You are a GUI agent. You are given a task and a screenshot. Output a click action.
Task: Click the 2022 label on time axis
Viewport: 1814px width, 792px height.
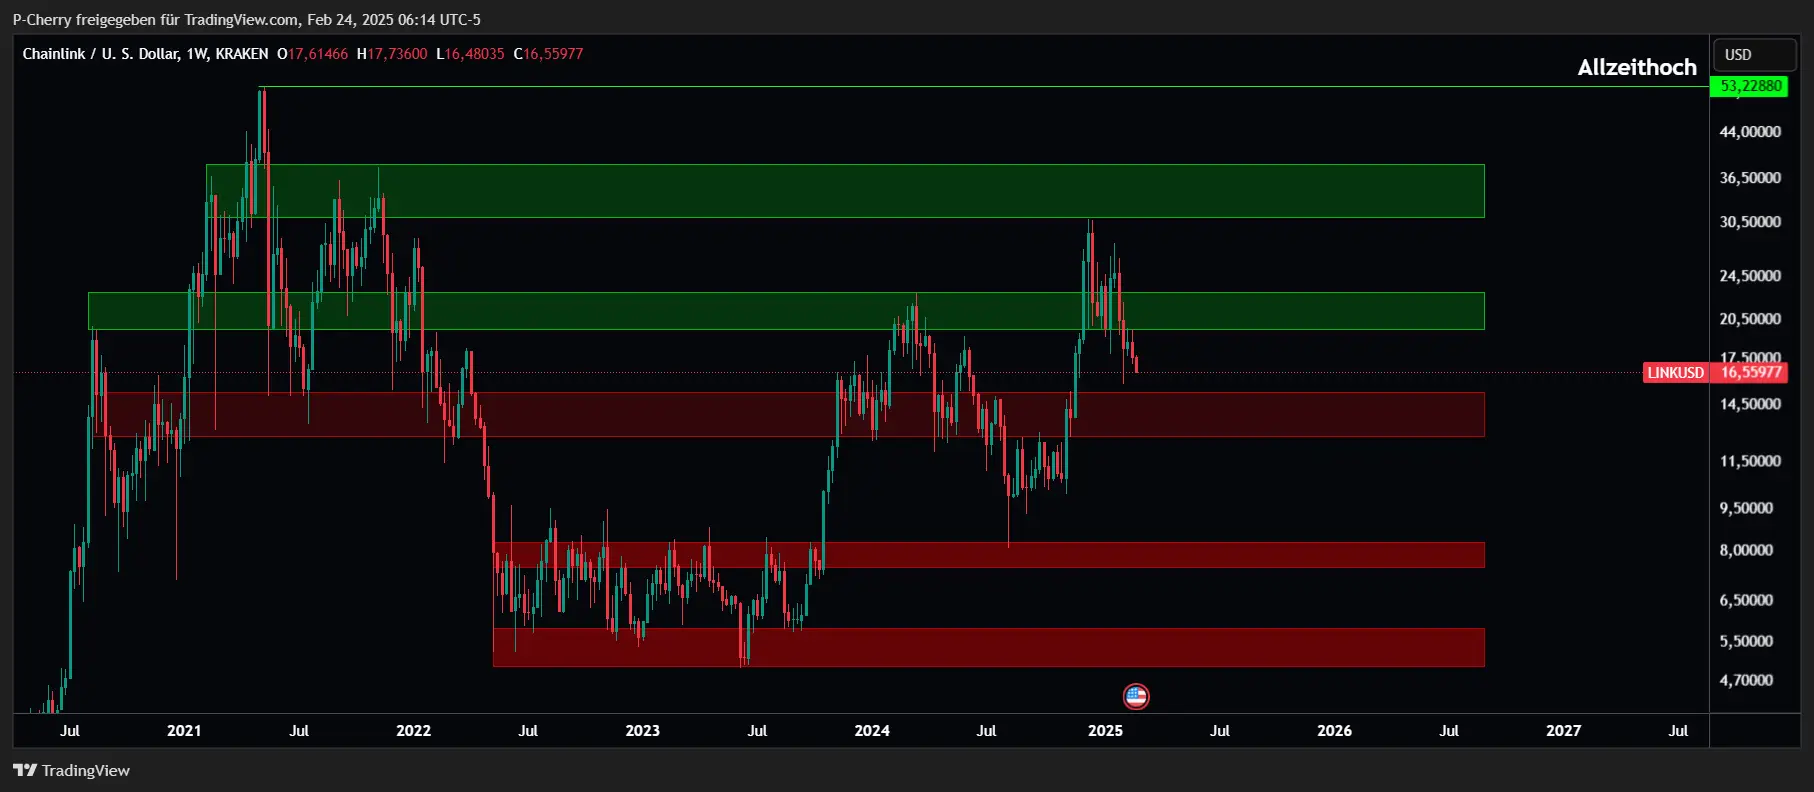pyautogui.click(x=413, y=731)
